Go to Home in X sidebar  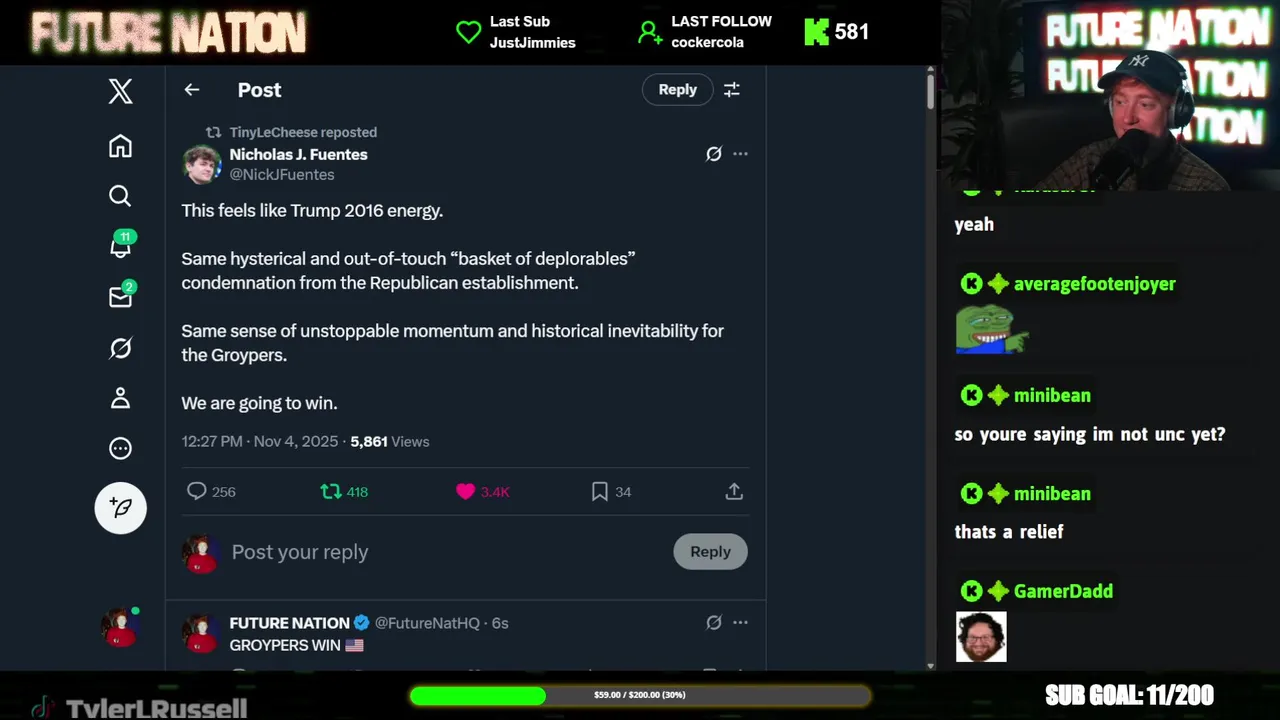[x=120, y=146]
